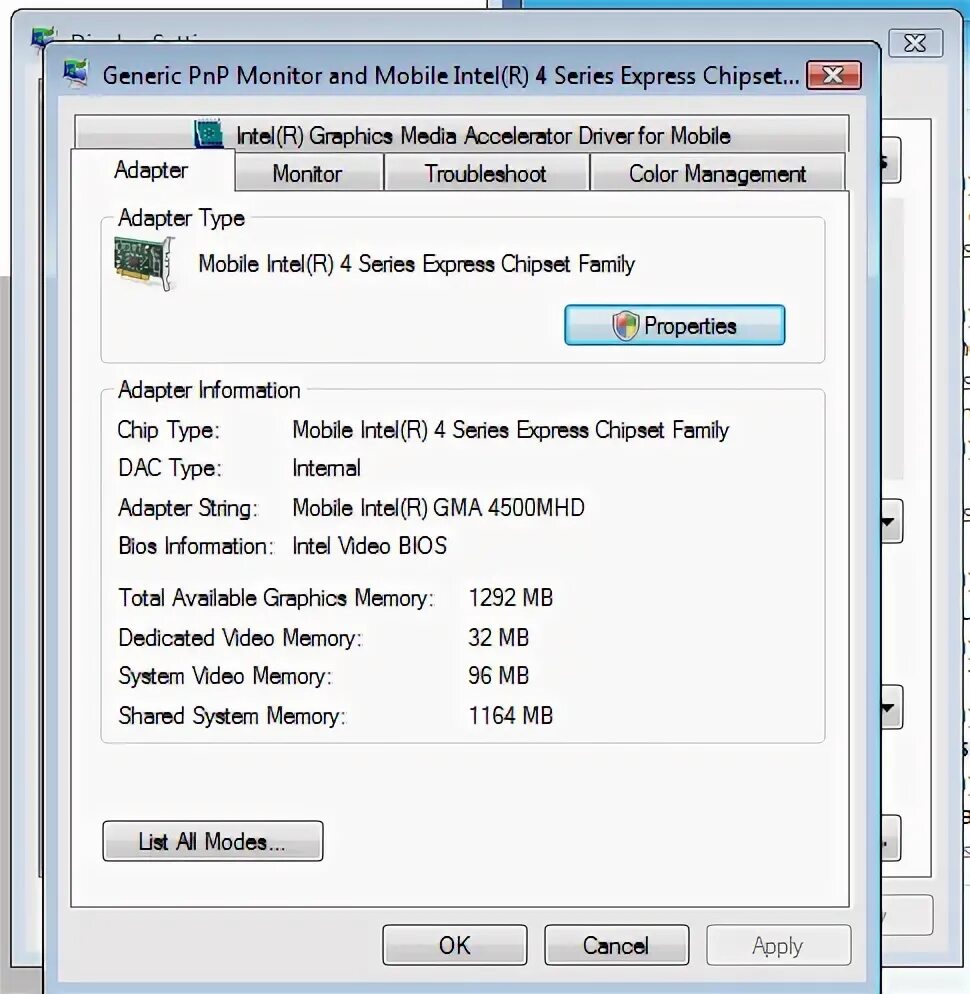
Task: Click the 'Adapter String:' label
Action: 188,508
